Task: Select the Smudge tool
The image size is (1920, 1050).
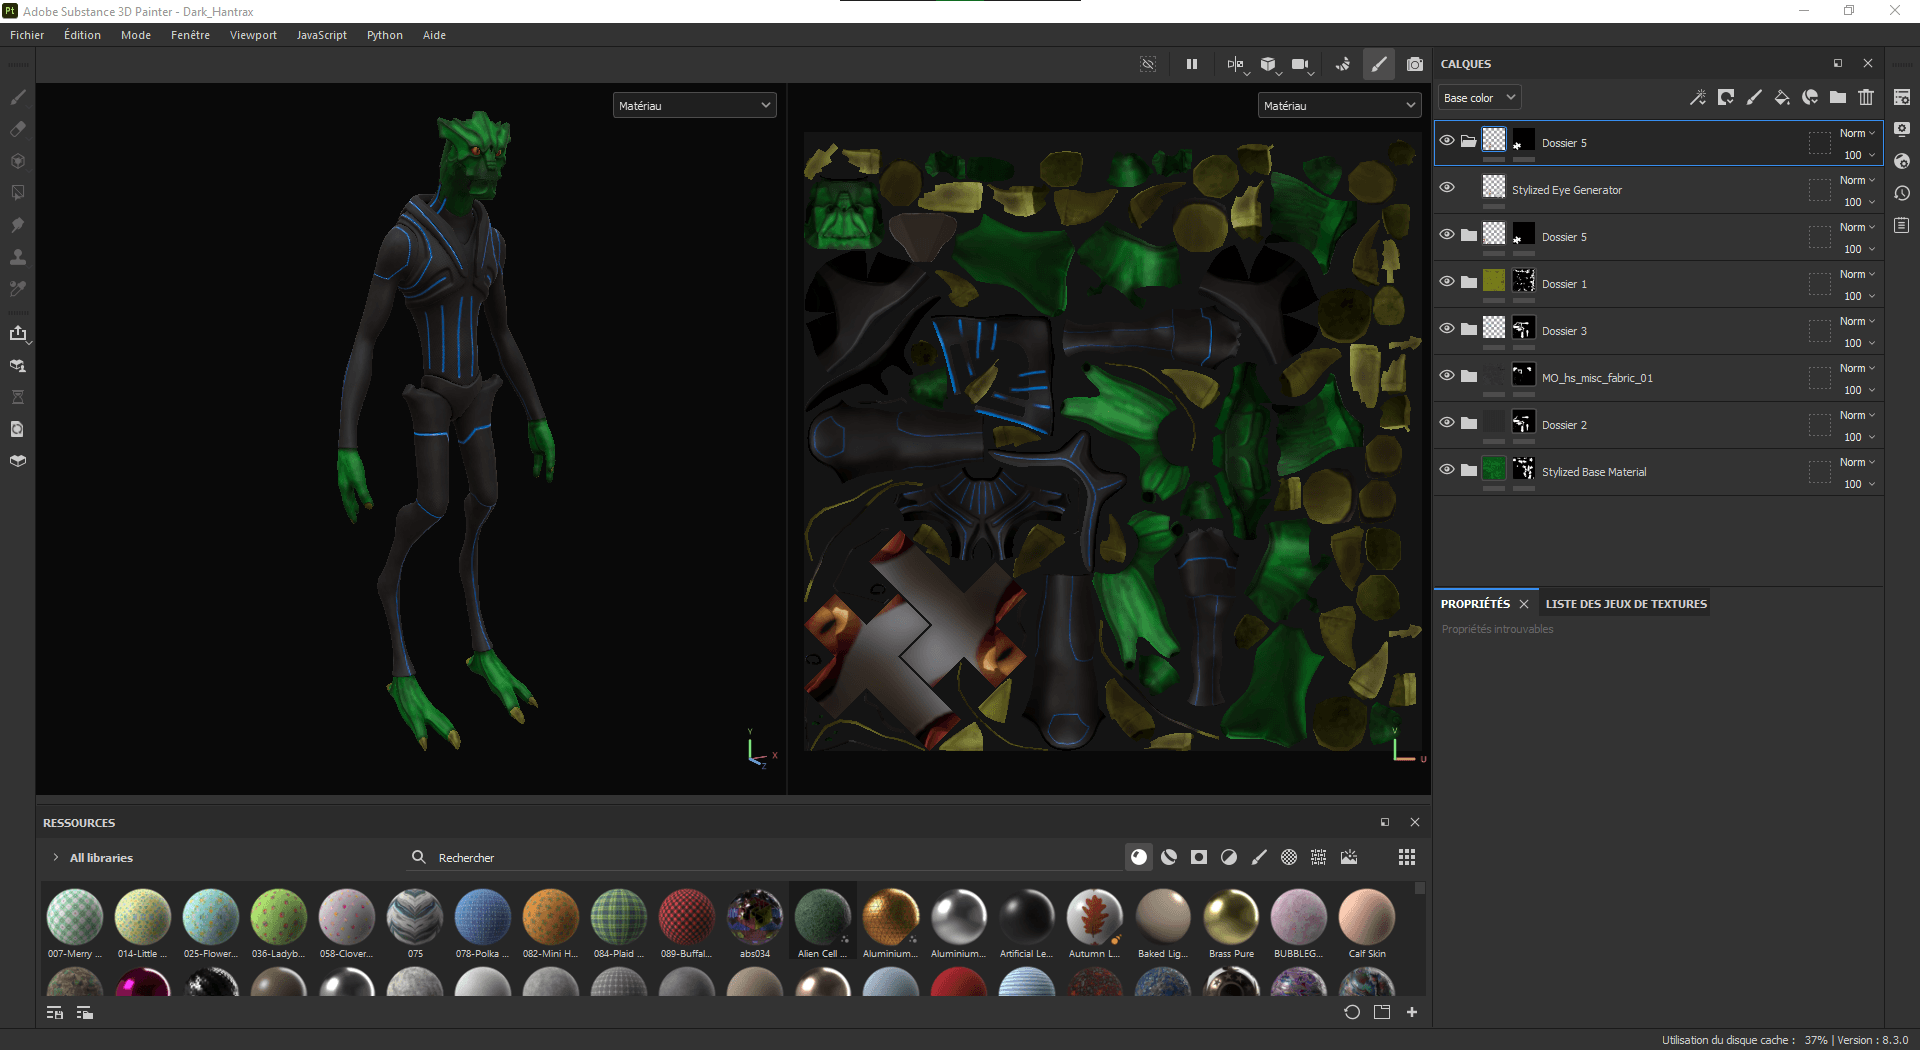Action: click(x=18, y=225)
